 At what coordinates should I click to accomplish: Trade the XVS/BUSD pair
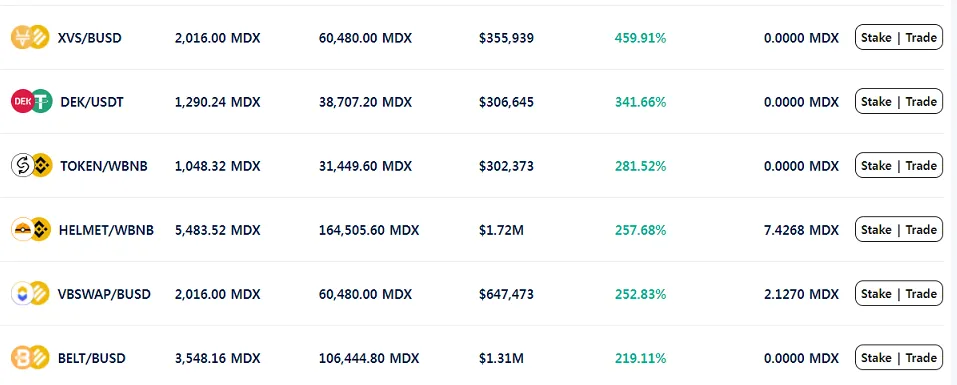pyautogui.click(x=921, y=37)
